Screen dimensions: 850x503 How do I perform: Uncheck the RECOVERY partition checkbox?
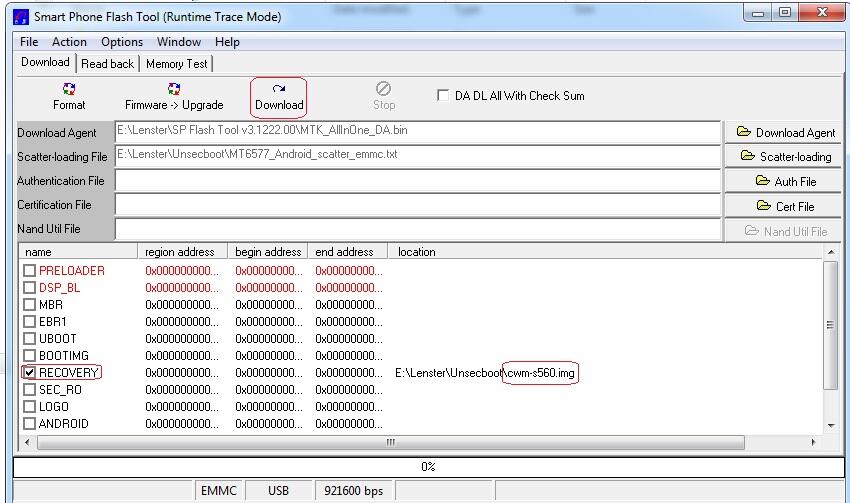tap(29, 372)
